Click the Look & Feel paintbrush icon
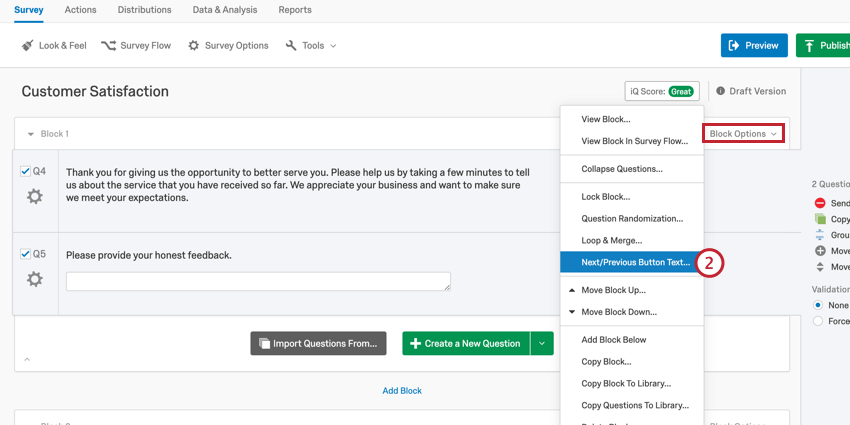 [28, 46]
